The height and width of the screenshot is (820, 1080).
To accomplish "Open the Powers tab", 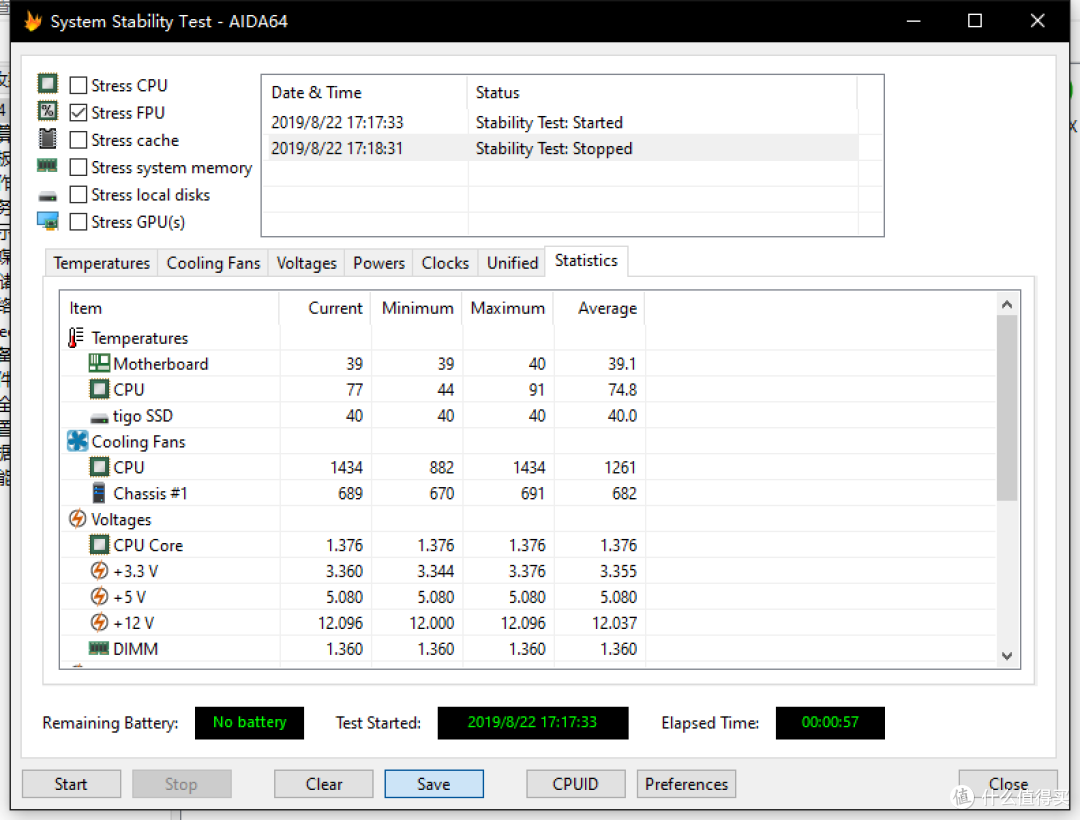I will [379, 263].
